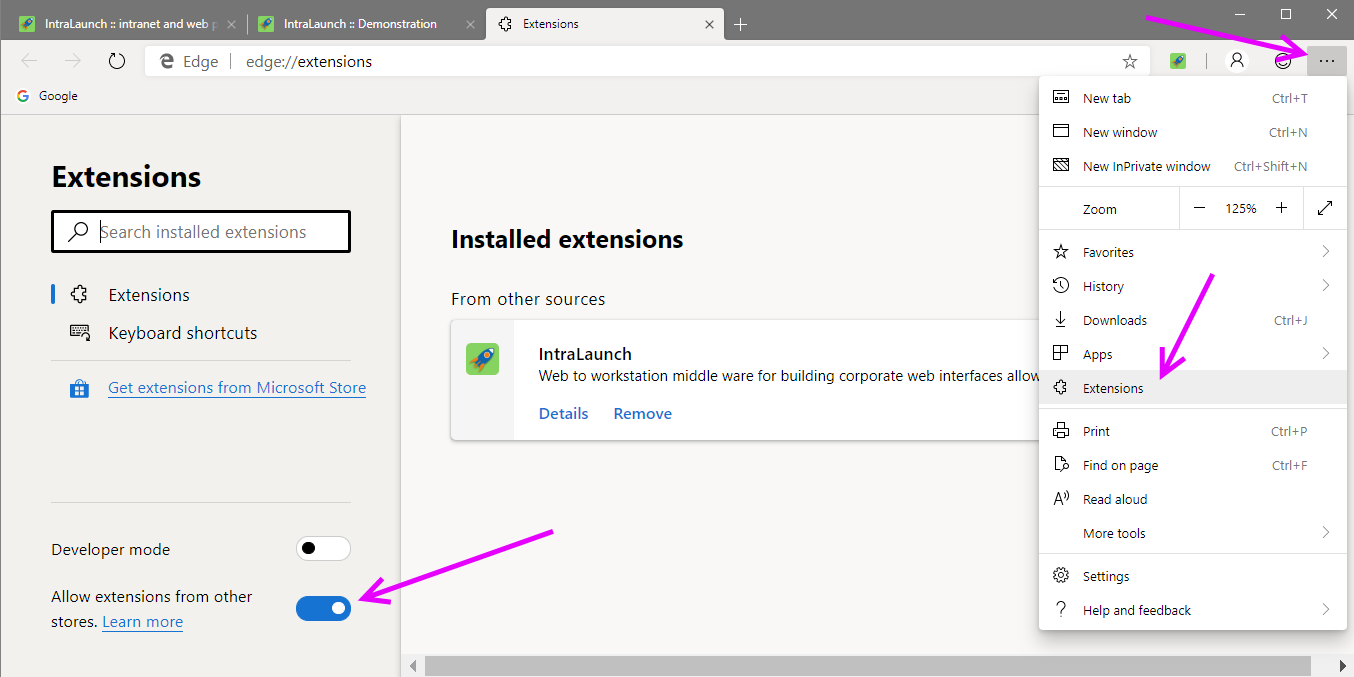The image size is (1354, 677).
Task: Open the Settings and more ellipsis menu
Action: [x=1326, y=61]
